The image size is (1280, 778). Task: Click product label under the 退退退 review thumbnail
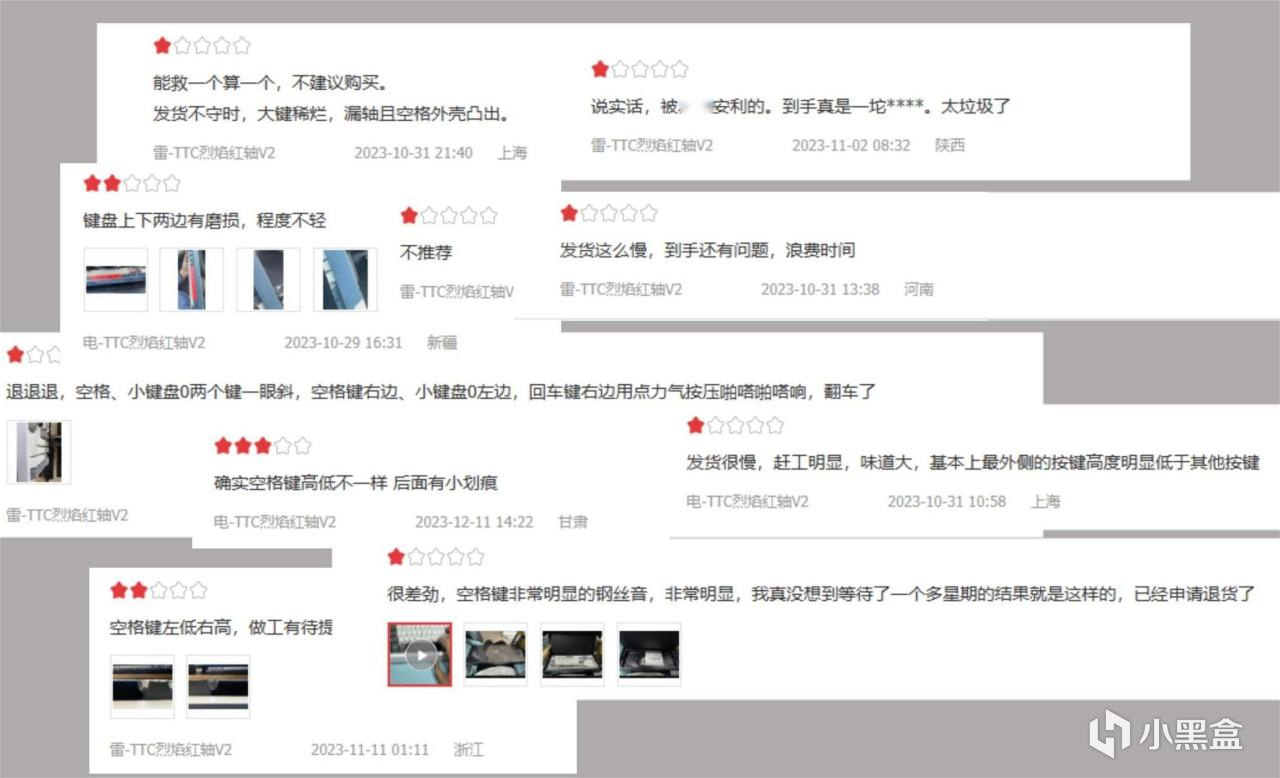(x=67, y=515)
